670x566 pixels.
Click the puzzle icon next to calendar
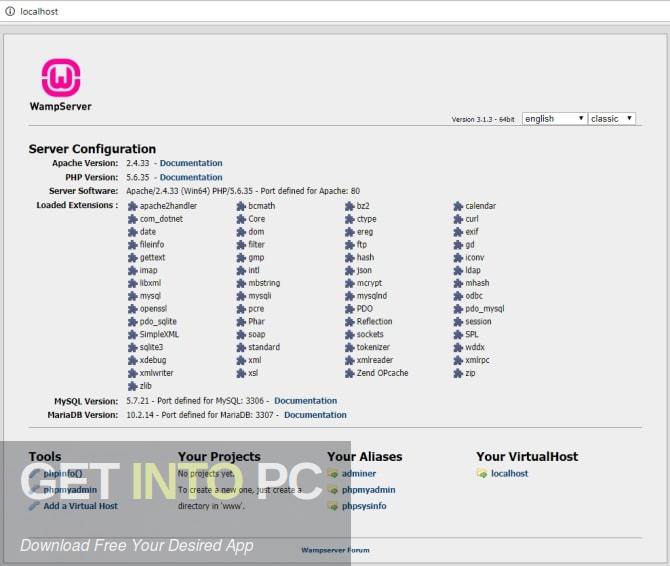click(458, 206)
